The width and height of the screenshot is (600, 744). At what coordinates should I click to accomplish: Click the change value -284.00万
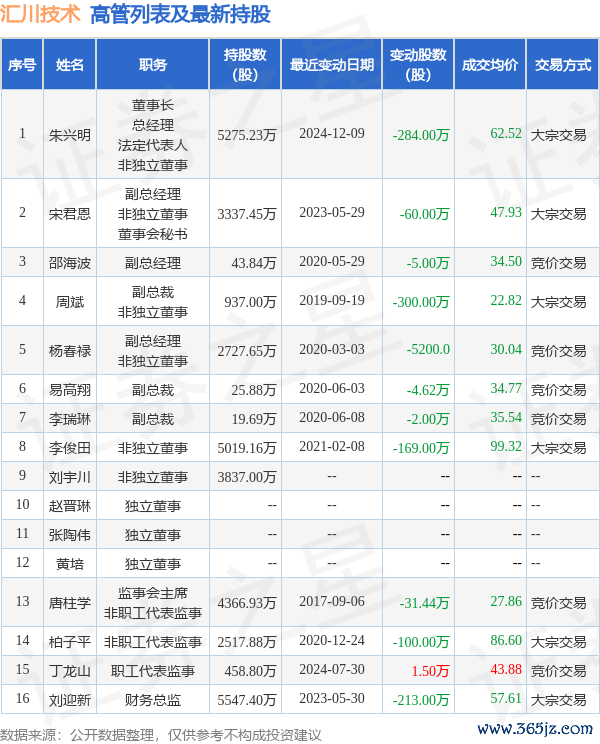(421, 135)
